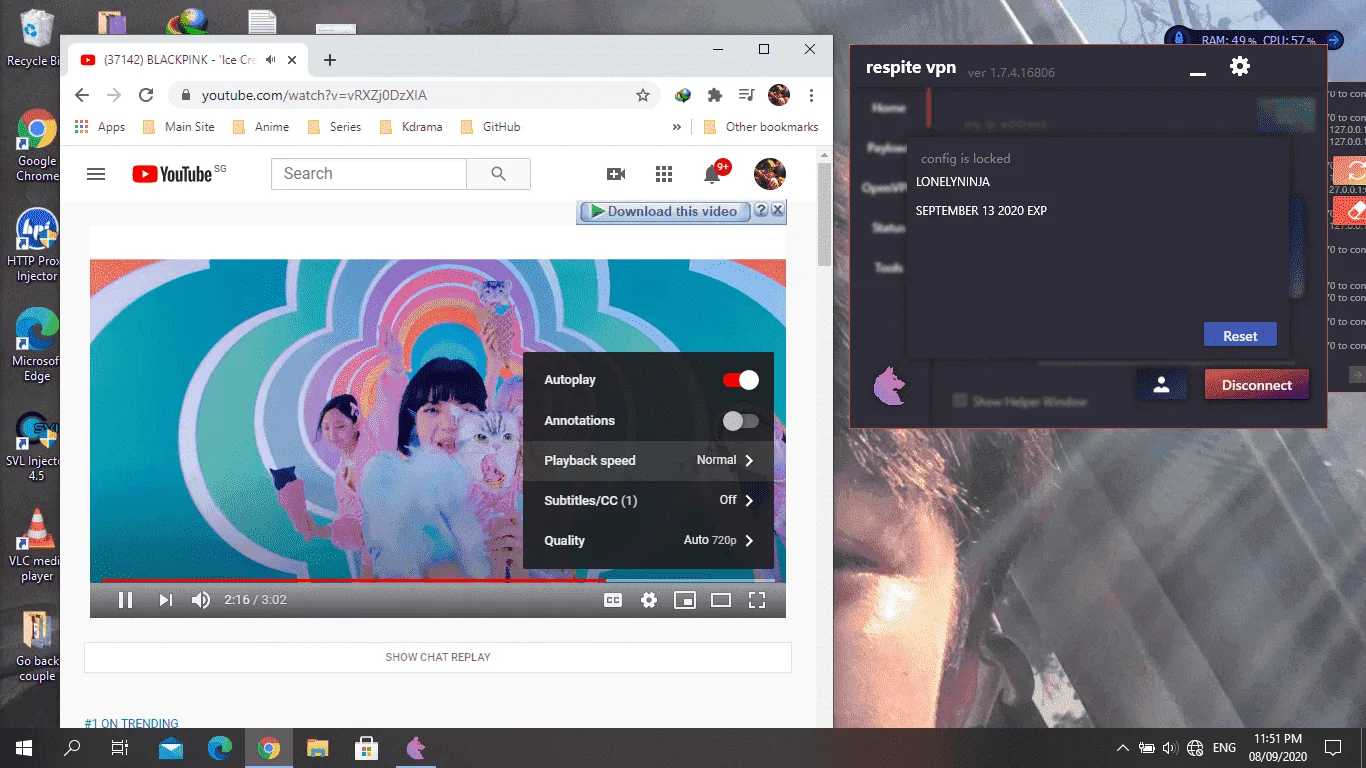Open download bar help question mark

click(761, 211)
